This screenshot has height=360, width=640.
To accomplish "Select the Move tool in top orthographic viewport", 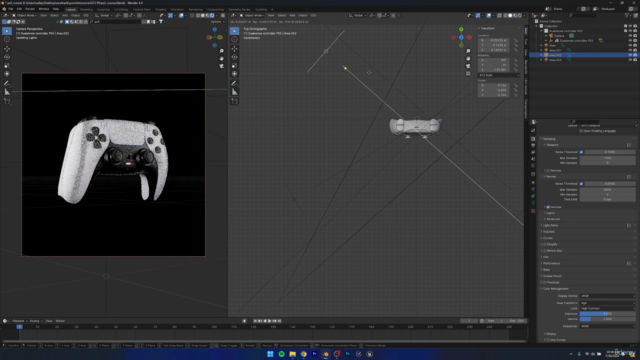I will tap(234, 49).
